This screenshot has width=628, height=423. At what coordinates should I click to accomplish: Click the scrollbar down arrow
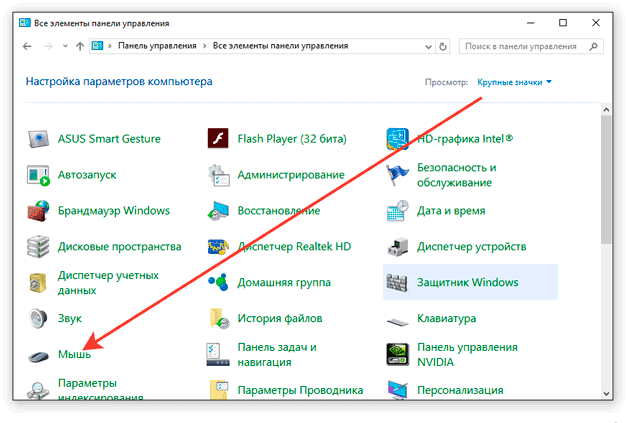(606, 394)
